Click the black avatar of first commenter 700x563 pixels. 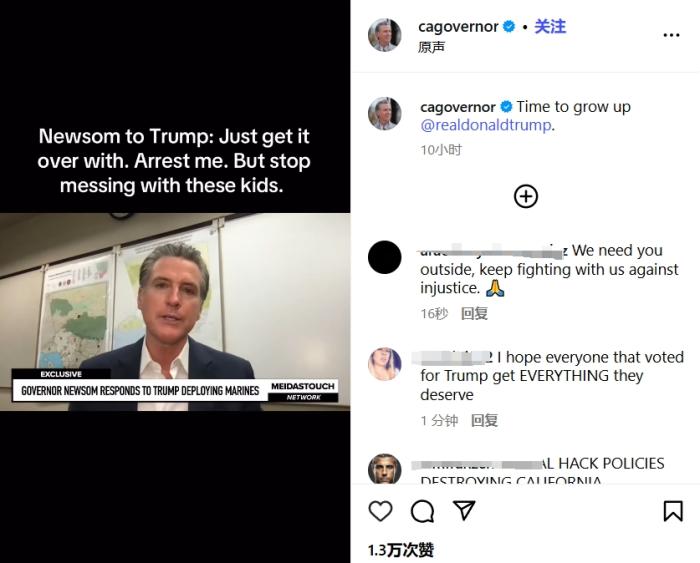385,257
